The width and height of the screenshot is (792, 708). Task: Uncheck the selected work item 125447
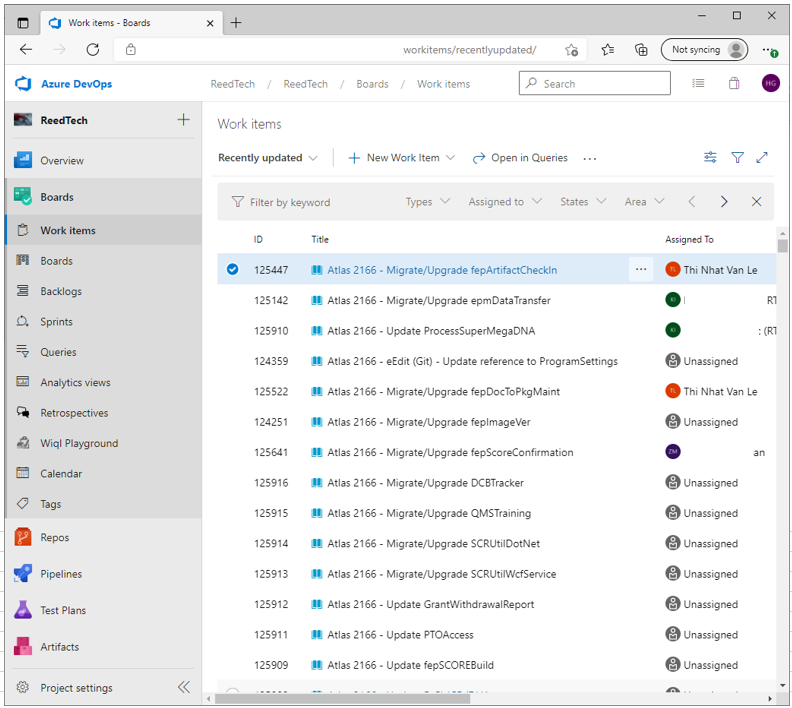click(x=233, y=270)
